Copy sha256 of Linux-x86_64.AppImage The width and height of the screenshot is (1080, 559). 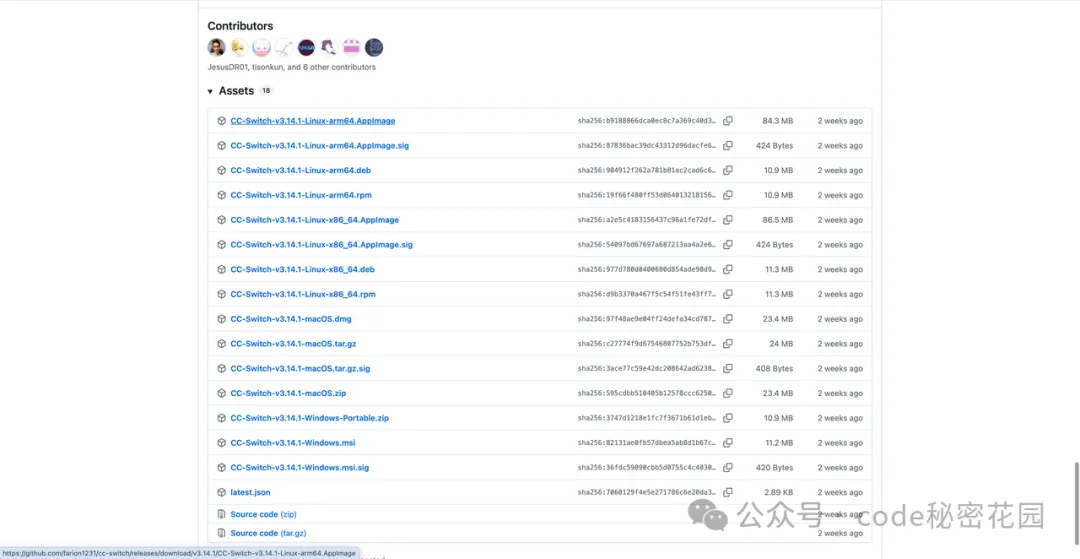coord(727,220)
